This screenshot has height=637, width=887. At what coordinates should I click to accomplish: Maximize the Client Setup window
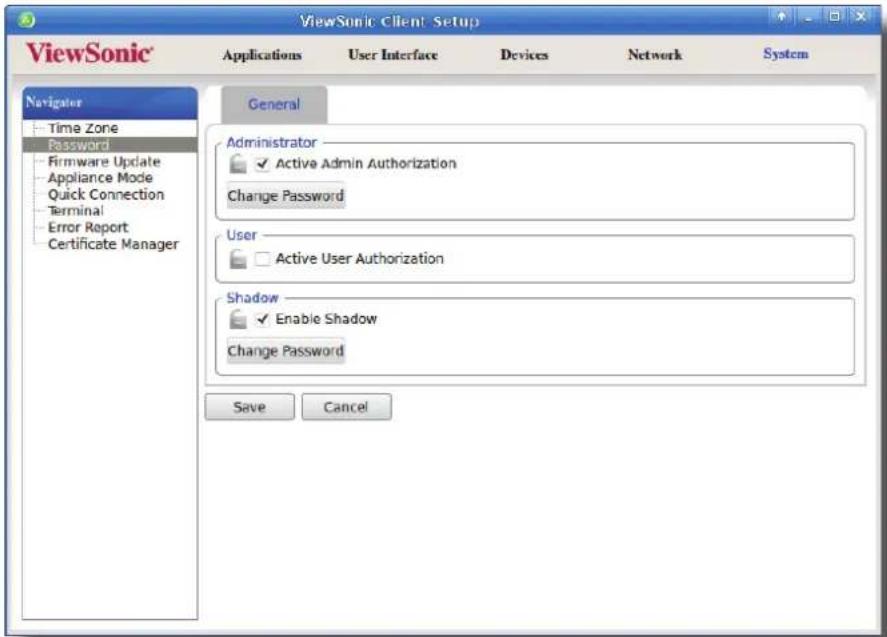click(834, 16)
